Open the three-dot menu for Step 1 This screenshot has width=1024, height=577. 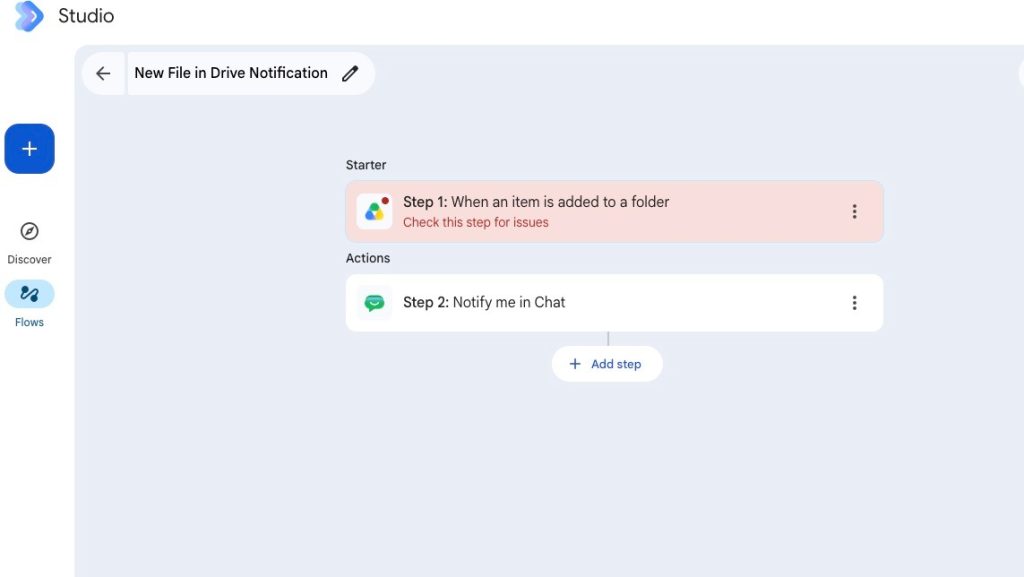pos(854,211)
